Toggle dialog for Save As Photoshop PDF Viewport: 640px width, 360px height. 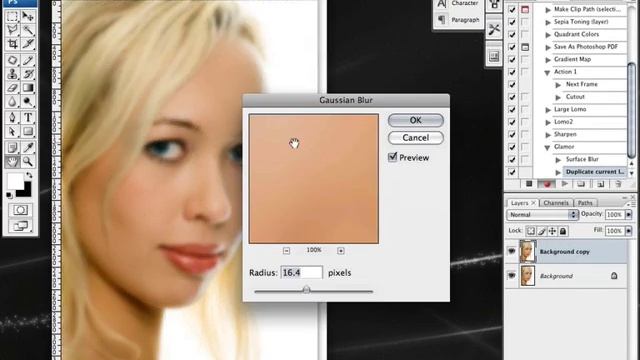click(525, 47)
